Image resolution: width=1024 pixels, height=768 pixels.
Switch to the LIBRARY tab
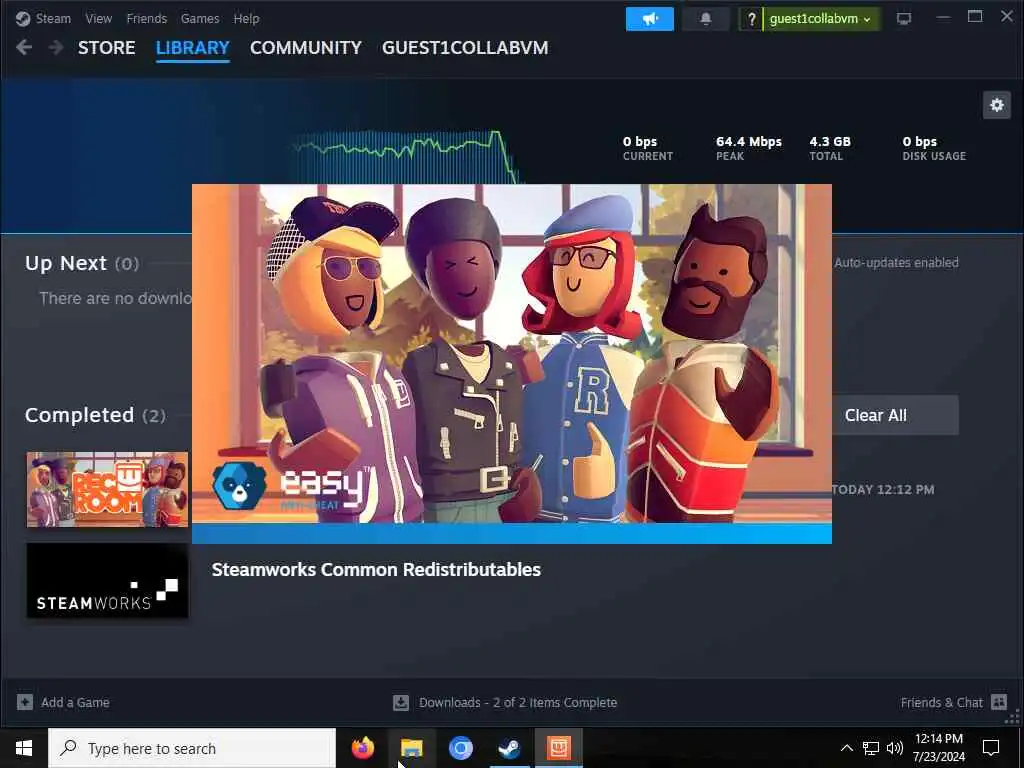click(193, 48)
